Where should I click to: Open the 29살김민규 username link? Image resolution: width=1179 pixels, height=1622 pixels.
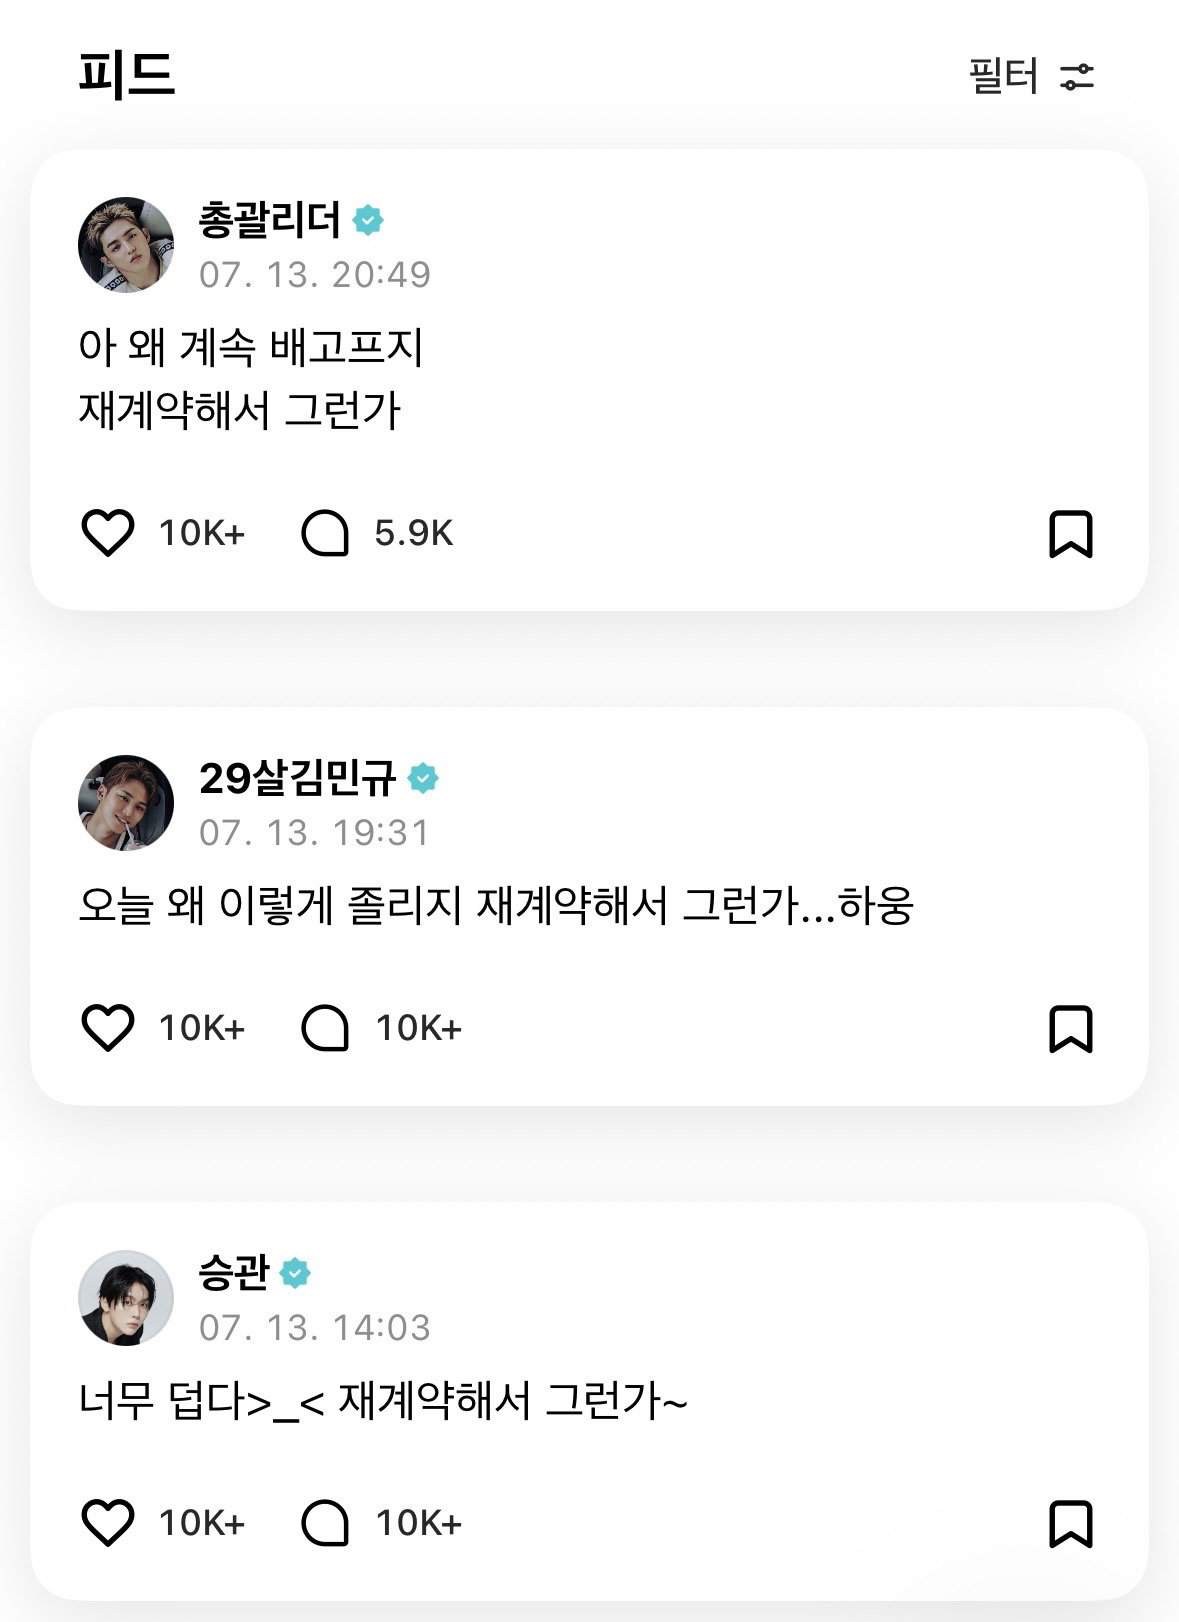297,777
